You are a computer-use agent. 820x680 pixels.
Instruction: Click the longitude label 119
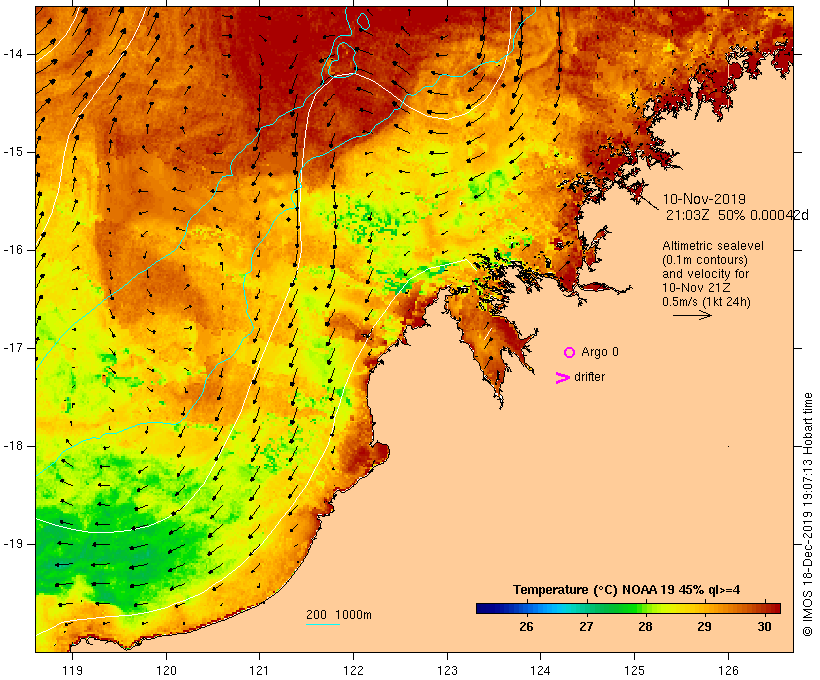tap(72, 670)
